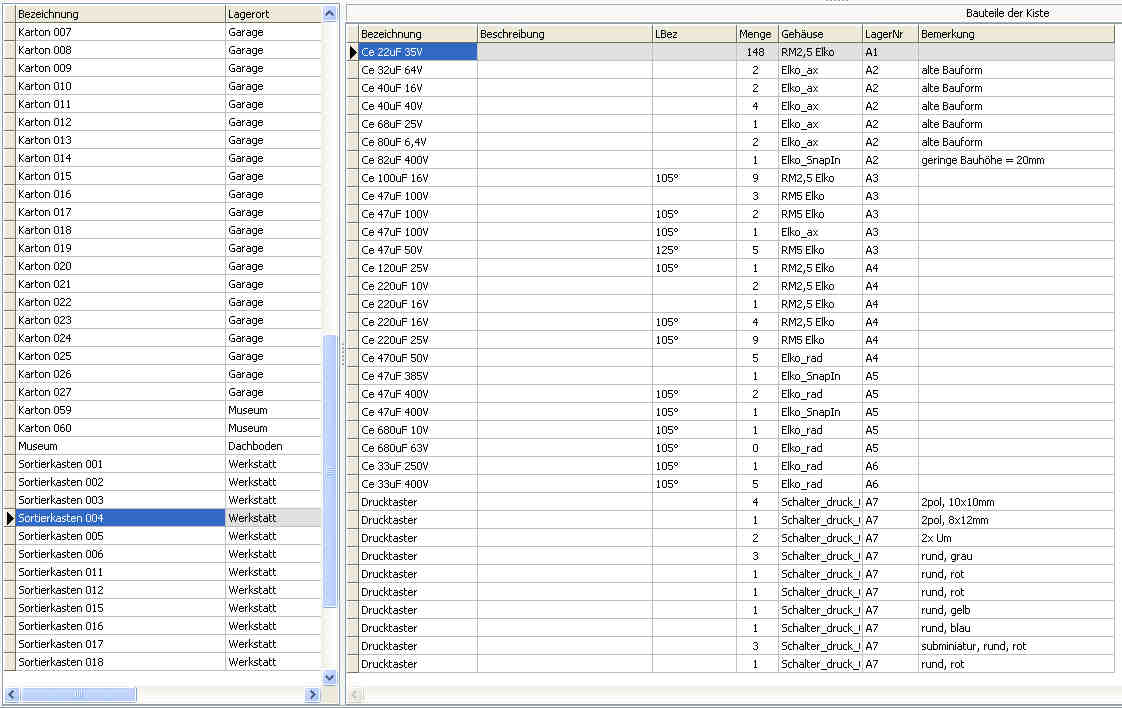Click row selector of Sortierkasten 004

[x=9, y=518]
